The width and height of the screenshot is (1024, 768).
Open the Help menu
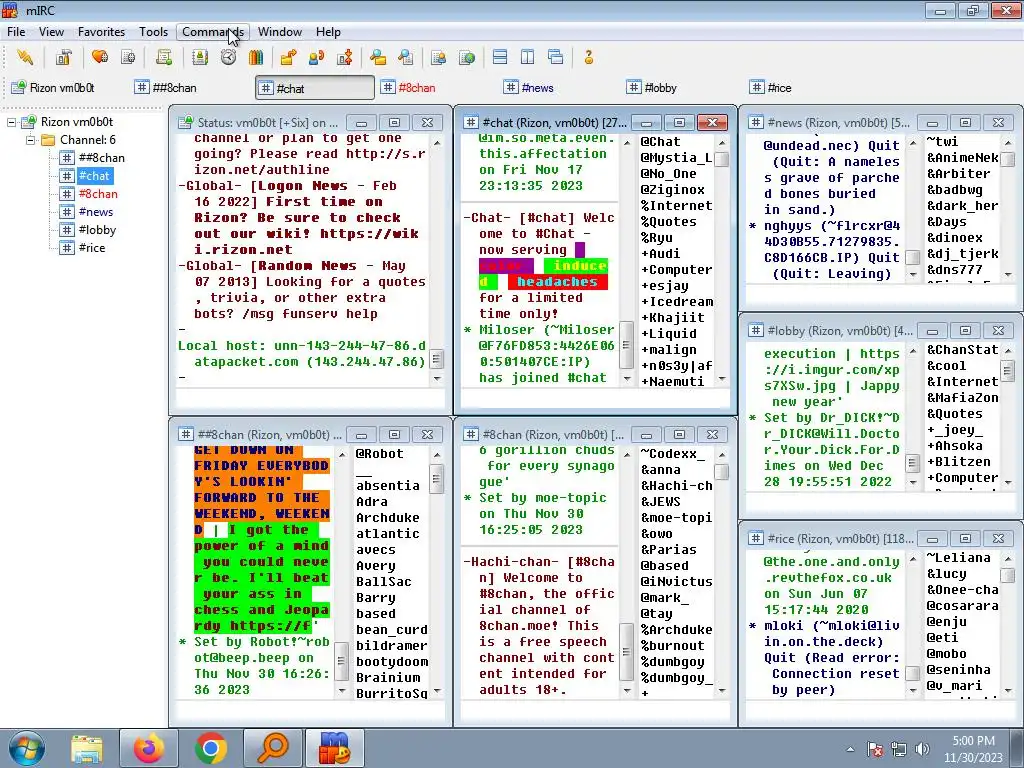click(328, 31)
